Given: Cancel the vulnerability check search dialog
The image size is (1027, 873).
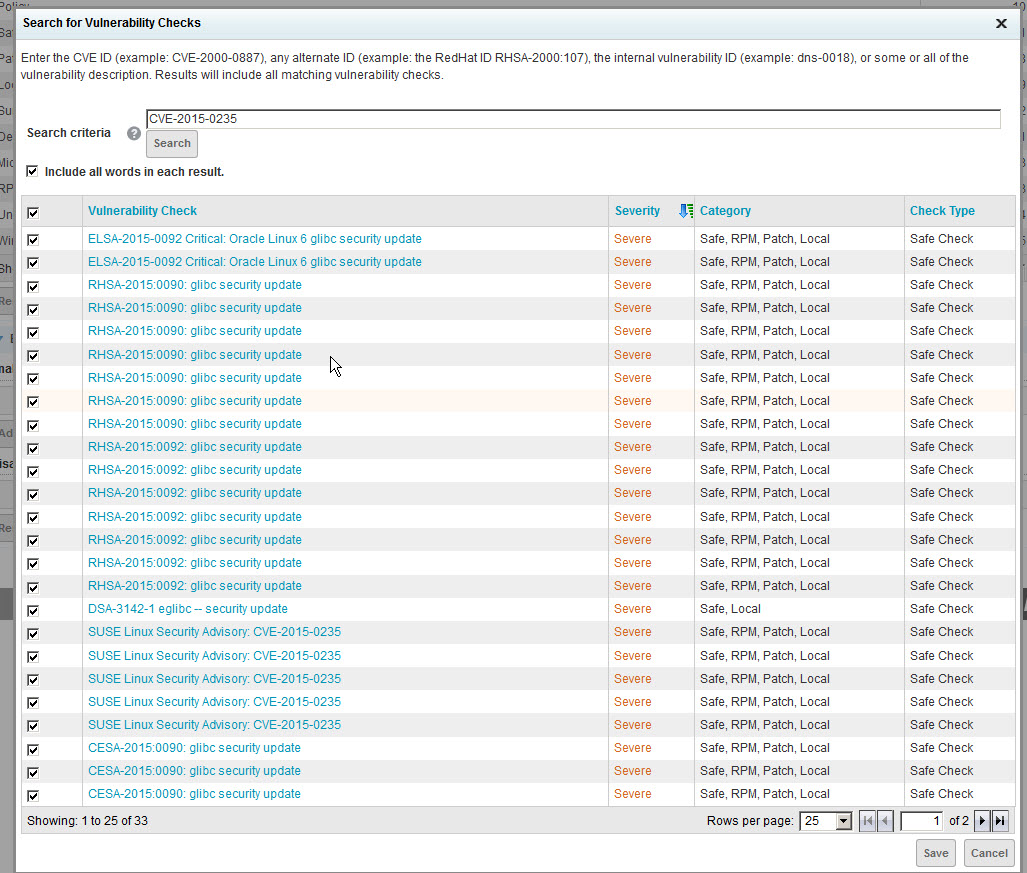Looking at the screenshot, I should pos(989,853).
